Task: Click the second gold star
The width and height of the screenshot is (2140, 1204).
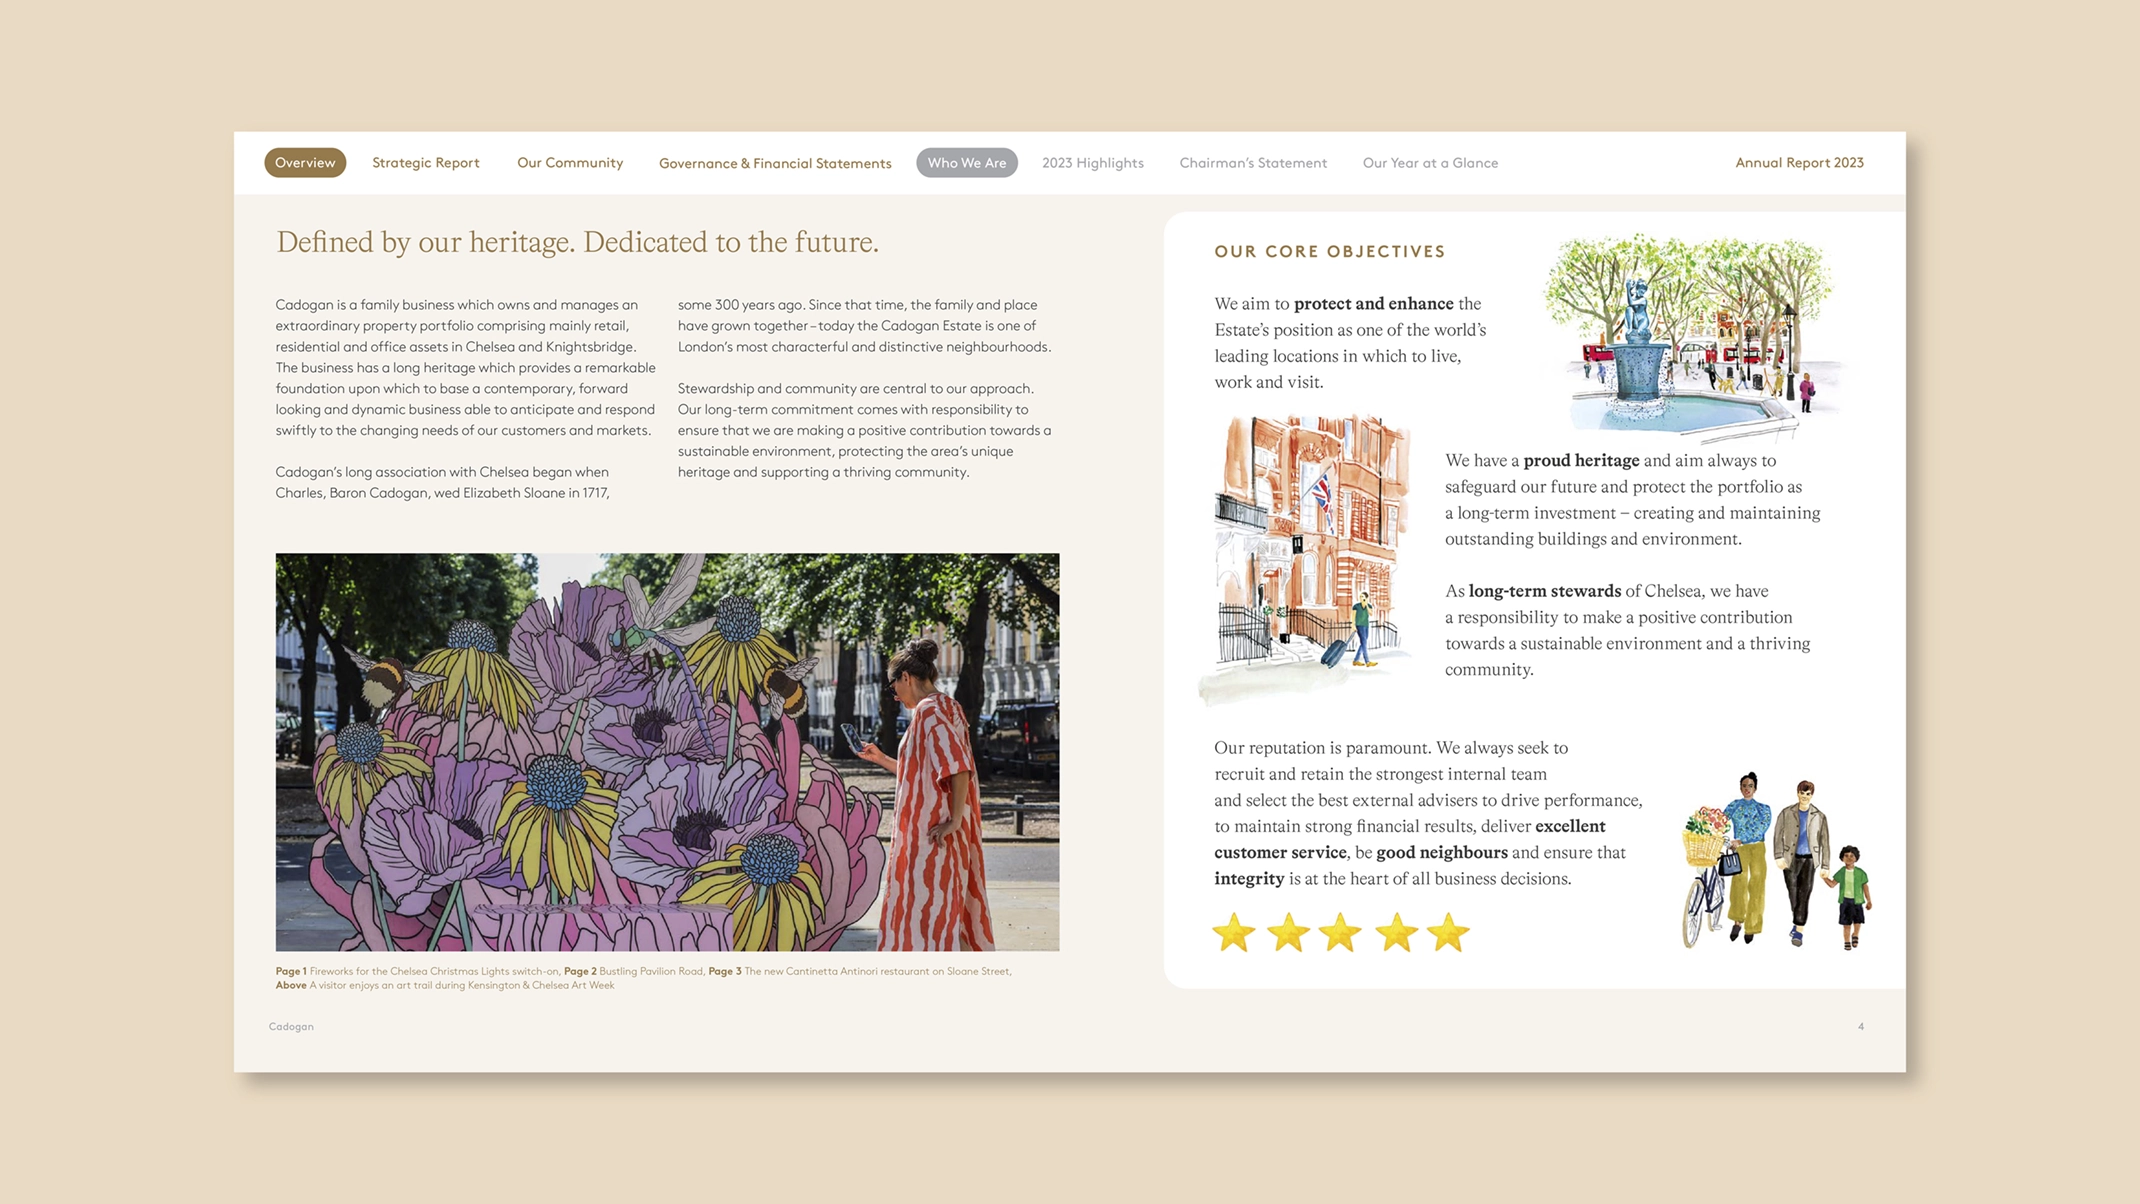Action: [x=1287, y=932]
